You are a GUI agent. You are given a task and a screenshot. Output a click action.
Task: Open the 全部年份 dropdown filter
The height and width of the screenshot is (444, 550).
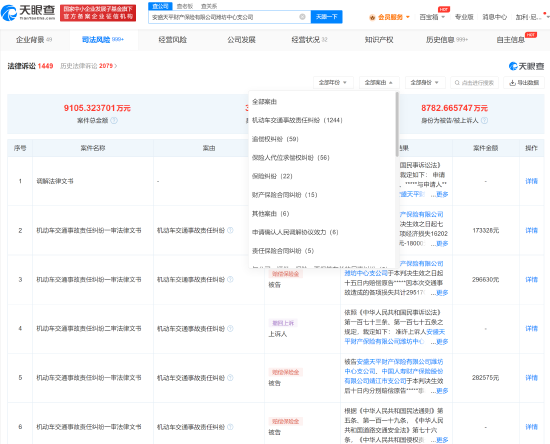[x=333, y=82]
